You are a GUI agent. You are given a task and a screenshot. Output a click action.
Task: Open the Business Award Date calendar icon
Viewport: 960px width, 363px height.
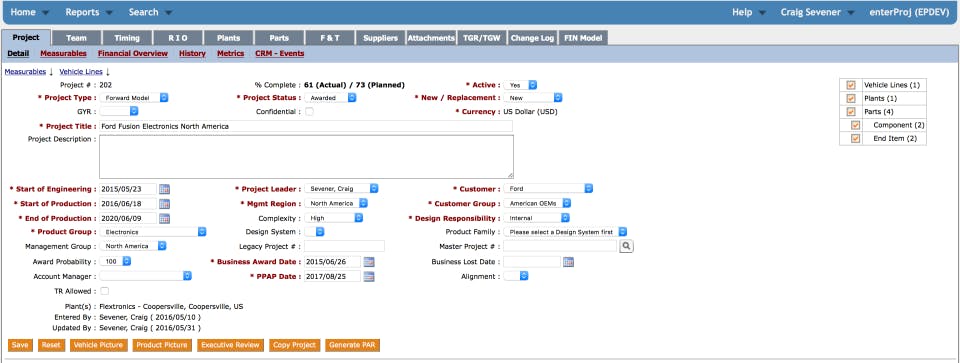pyautogui.click(x=369, y=262)
